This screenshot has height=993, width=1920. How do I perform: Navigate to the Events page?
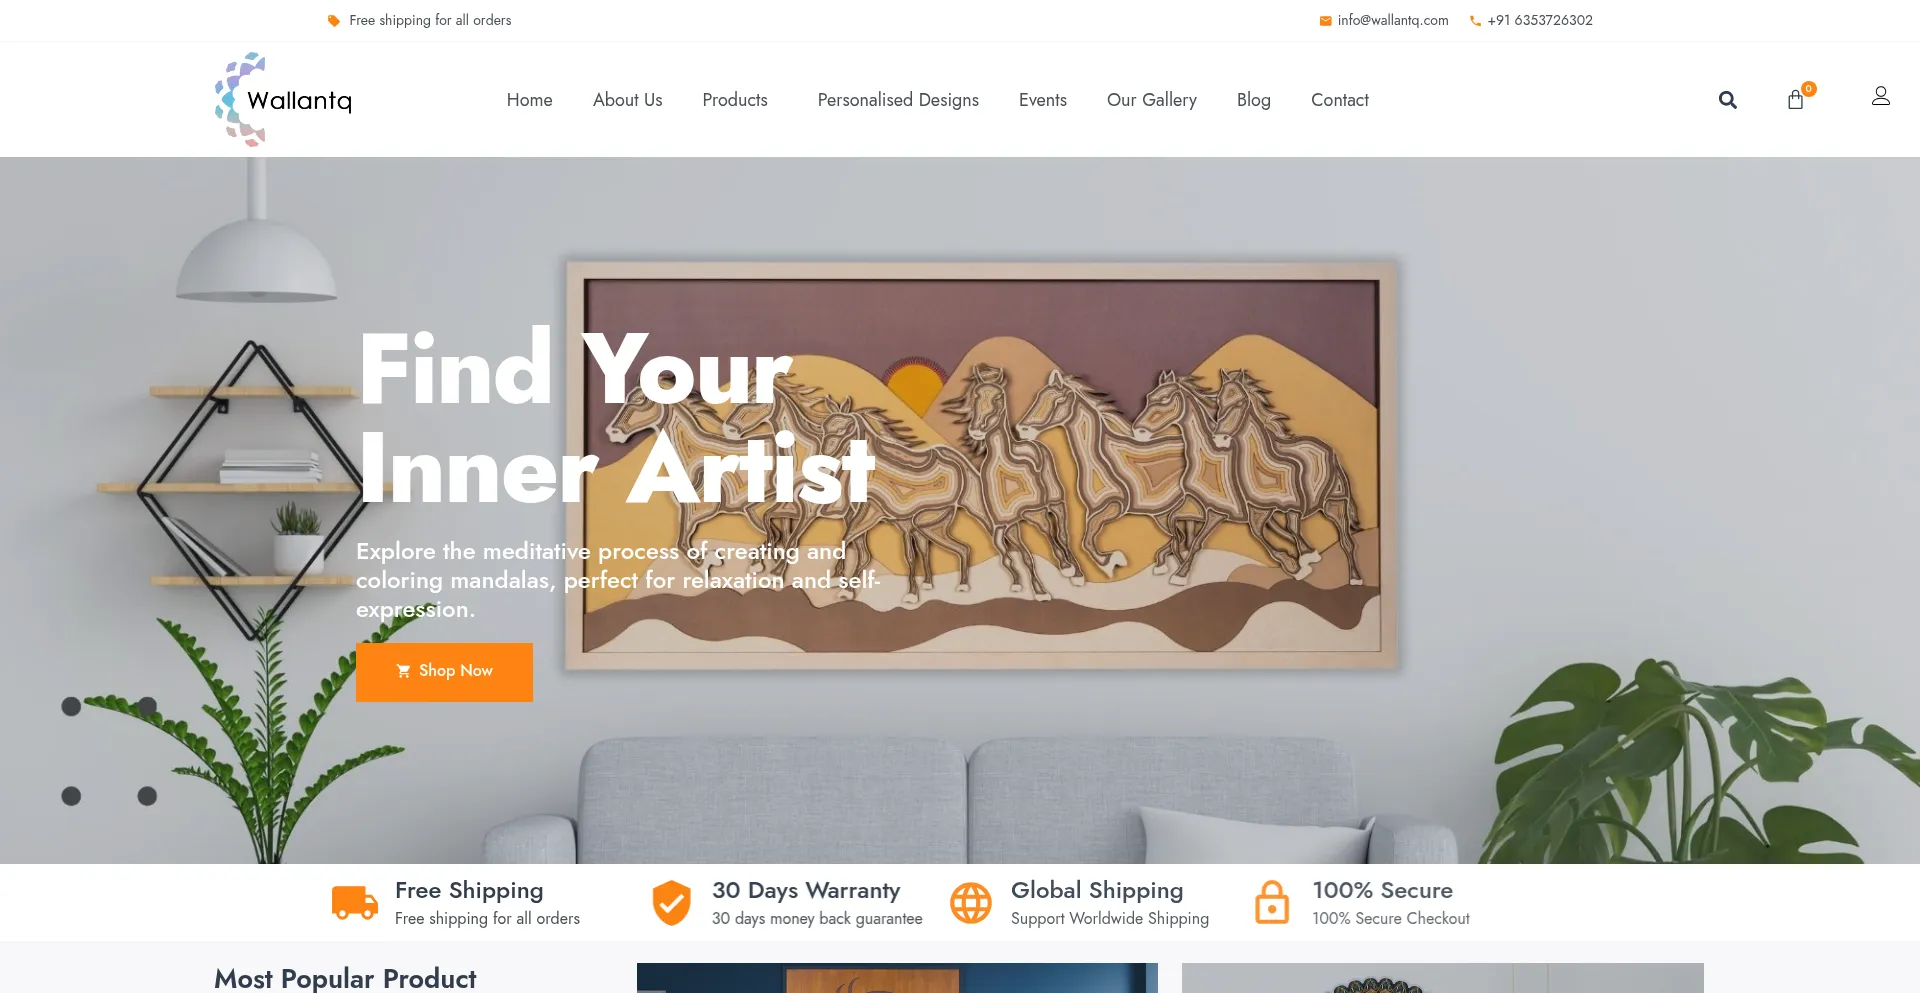[1043, 100]
